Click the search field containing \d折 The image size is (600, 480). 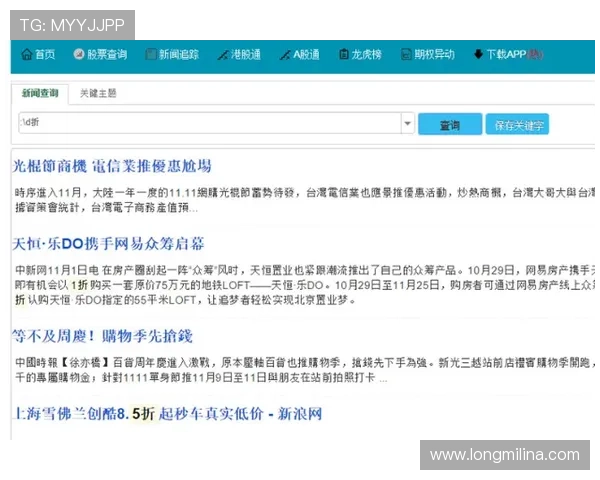210,123
